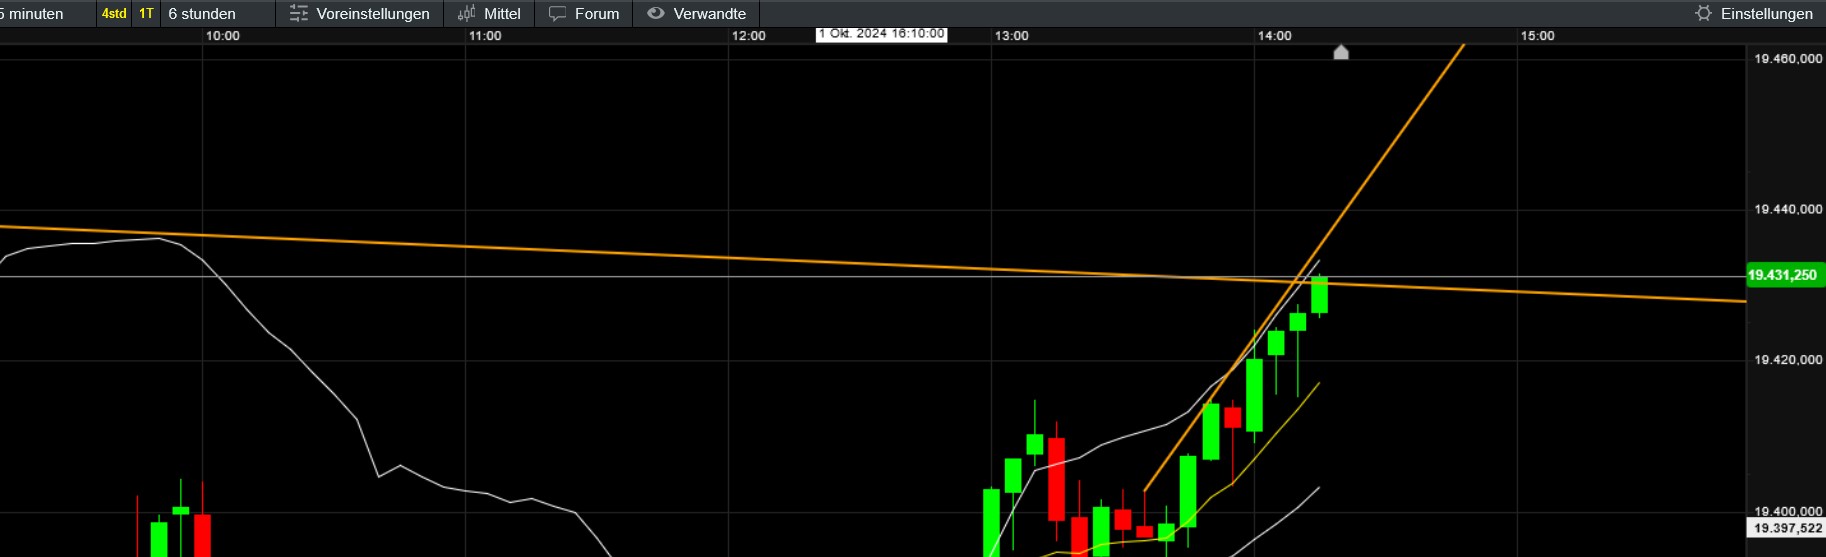Click the Forum speech bubble icon
This screenshot has height=557, width=1826.
click(558, 14)
